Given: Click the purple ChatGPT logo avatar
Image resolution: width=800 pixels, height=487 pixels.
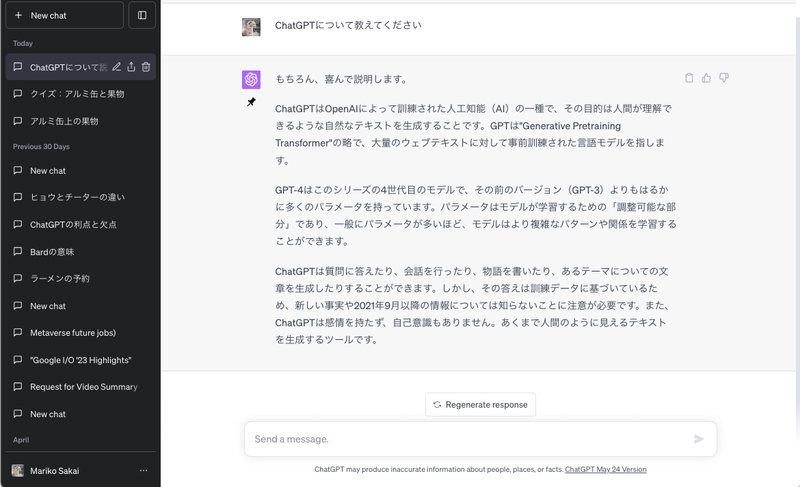Looking at the screenshot, I should tap(251, 80).
